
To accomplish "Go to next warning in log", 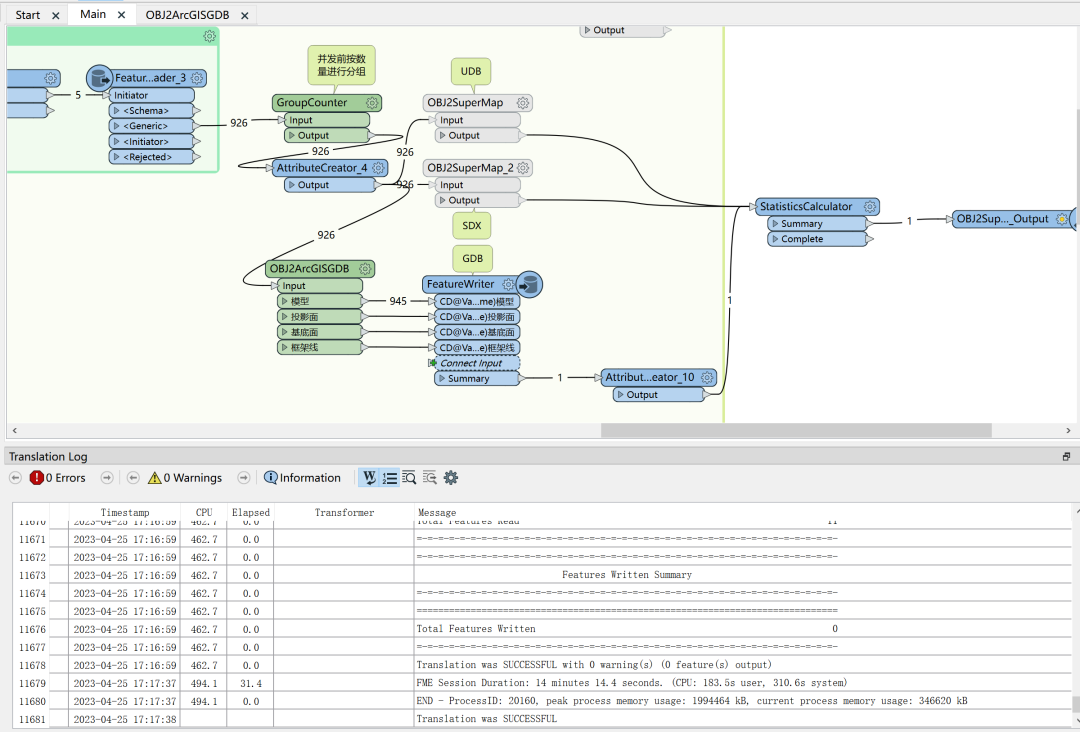I will point(244,477).
